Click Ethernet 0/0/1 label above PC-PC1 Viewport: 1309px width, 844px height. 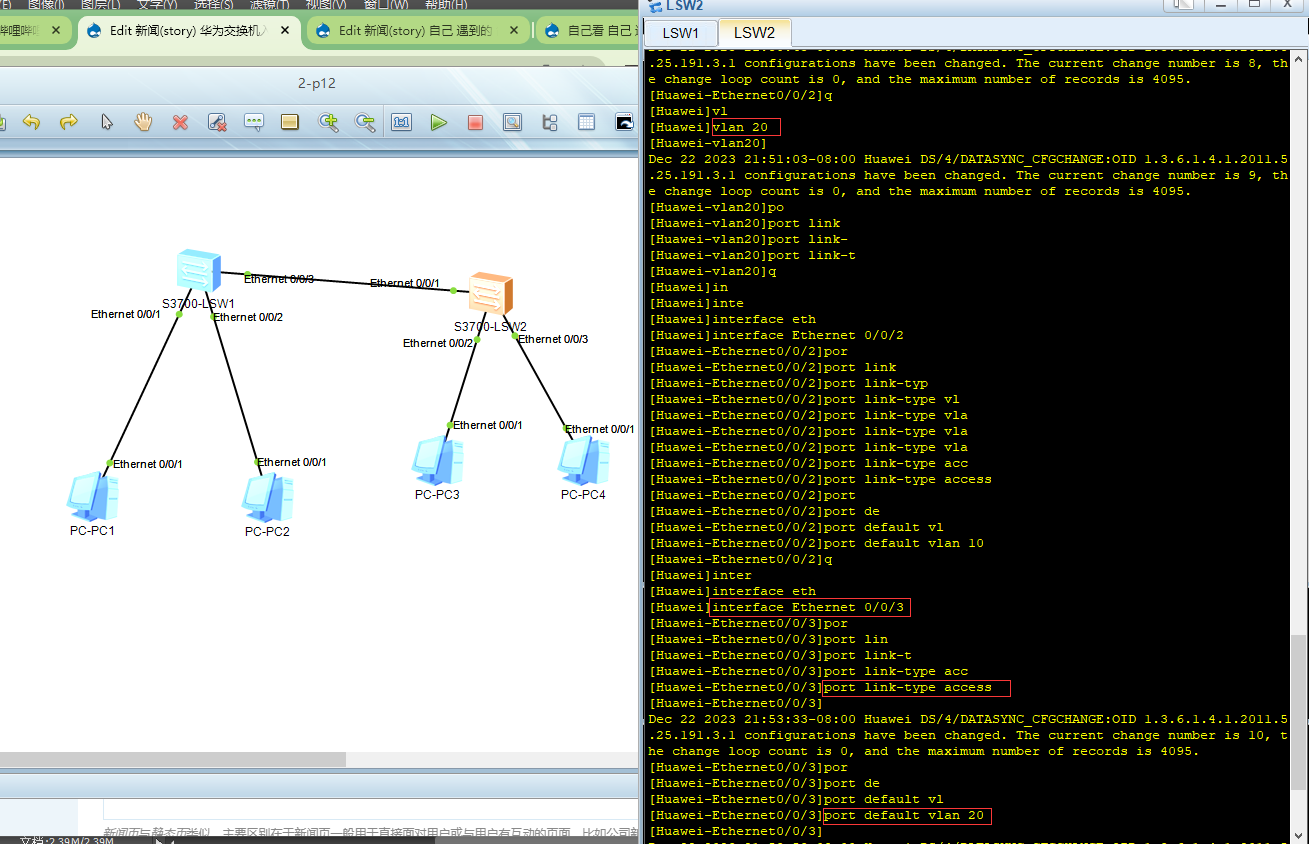point(147,464)
